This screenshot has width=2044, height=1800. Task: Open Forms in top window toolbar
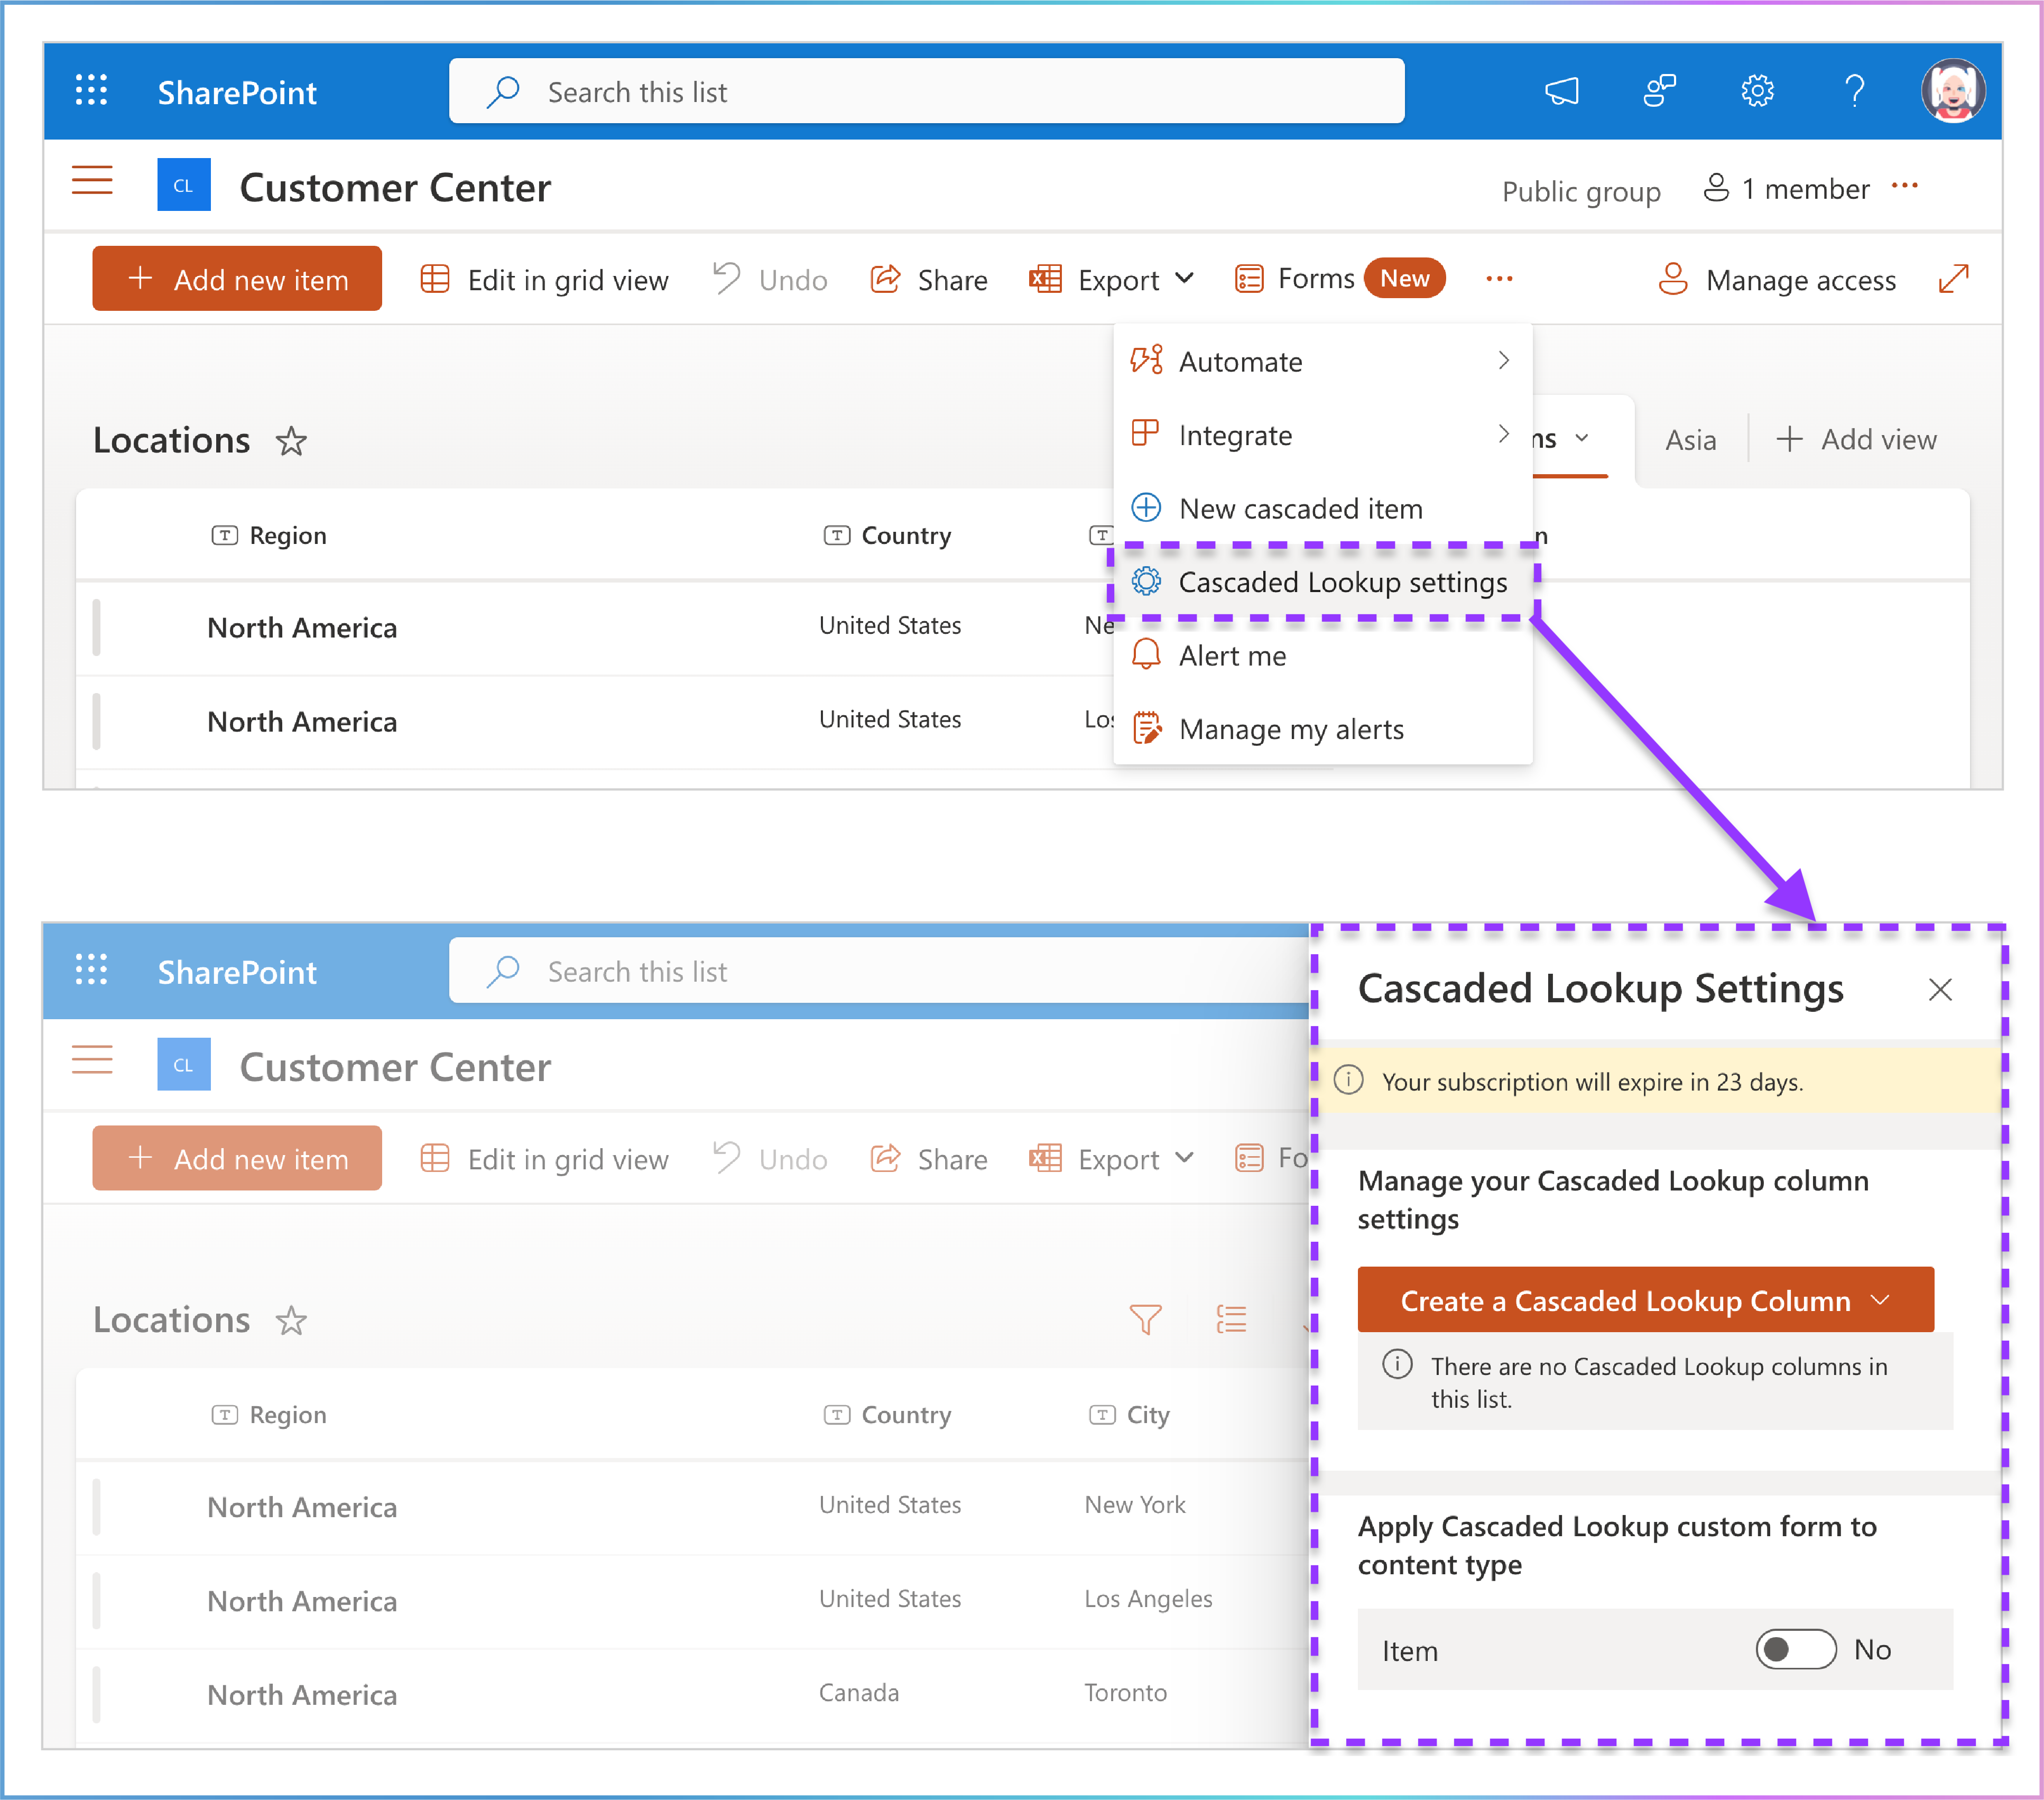[1339, 279]
